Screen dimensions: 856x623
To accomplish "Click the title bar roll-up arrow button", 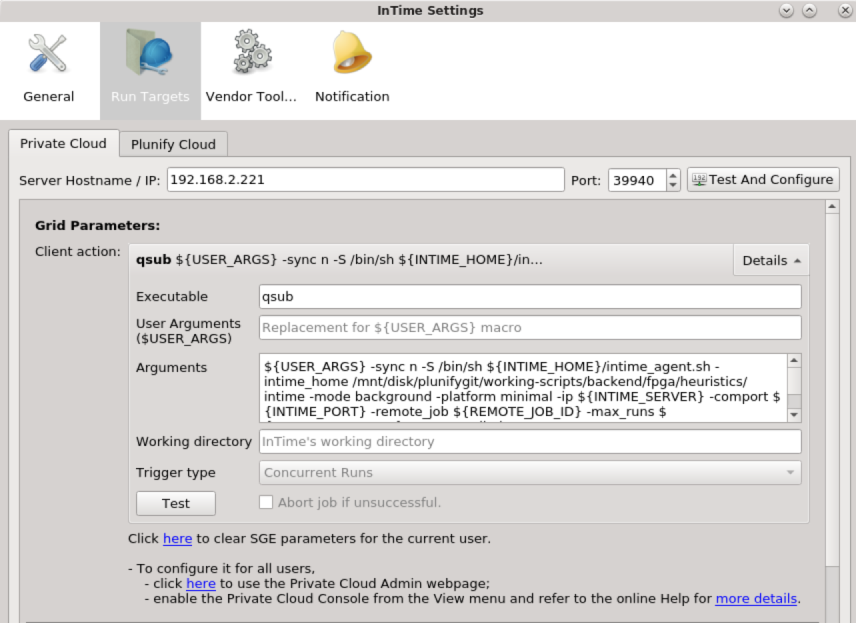I will click(x=810, y=10).
